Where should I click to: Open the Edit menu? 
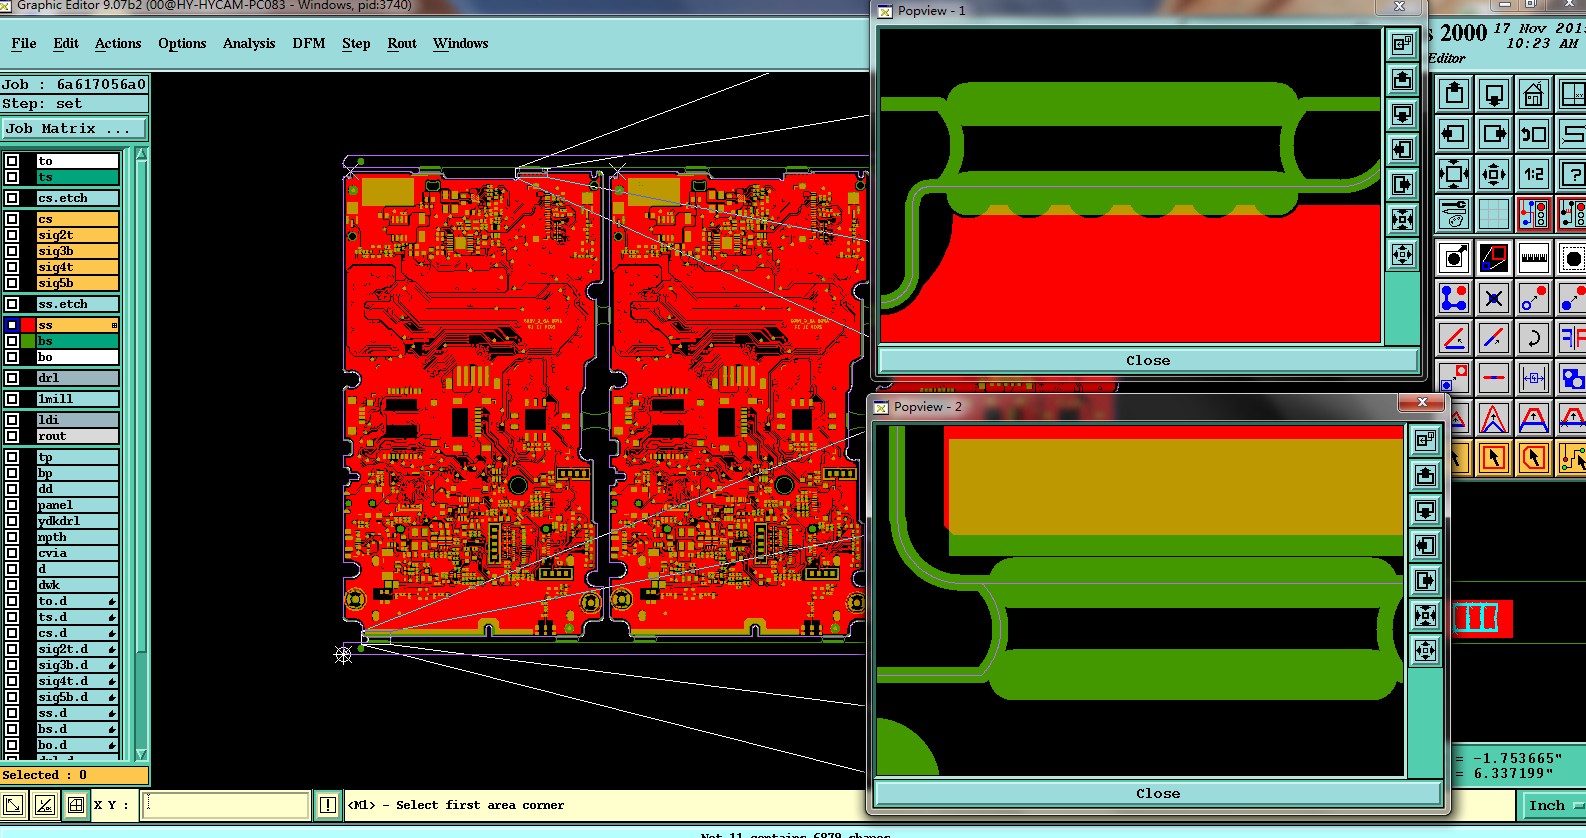pos(66,43)
